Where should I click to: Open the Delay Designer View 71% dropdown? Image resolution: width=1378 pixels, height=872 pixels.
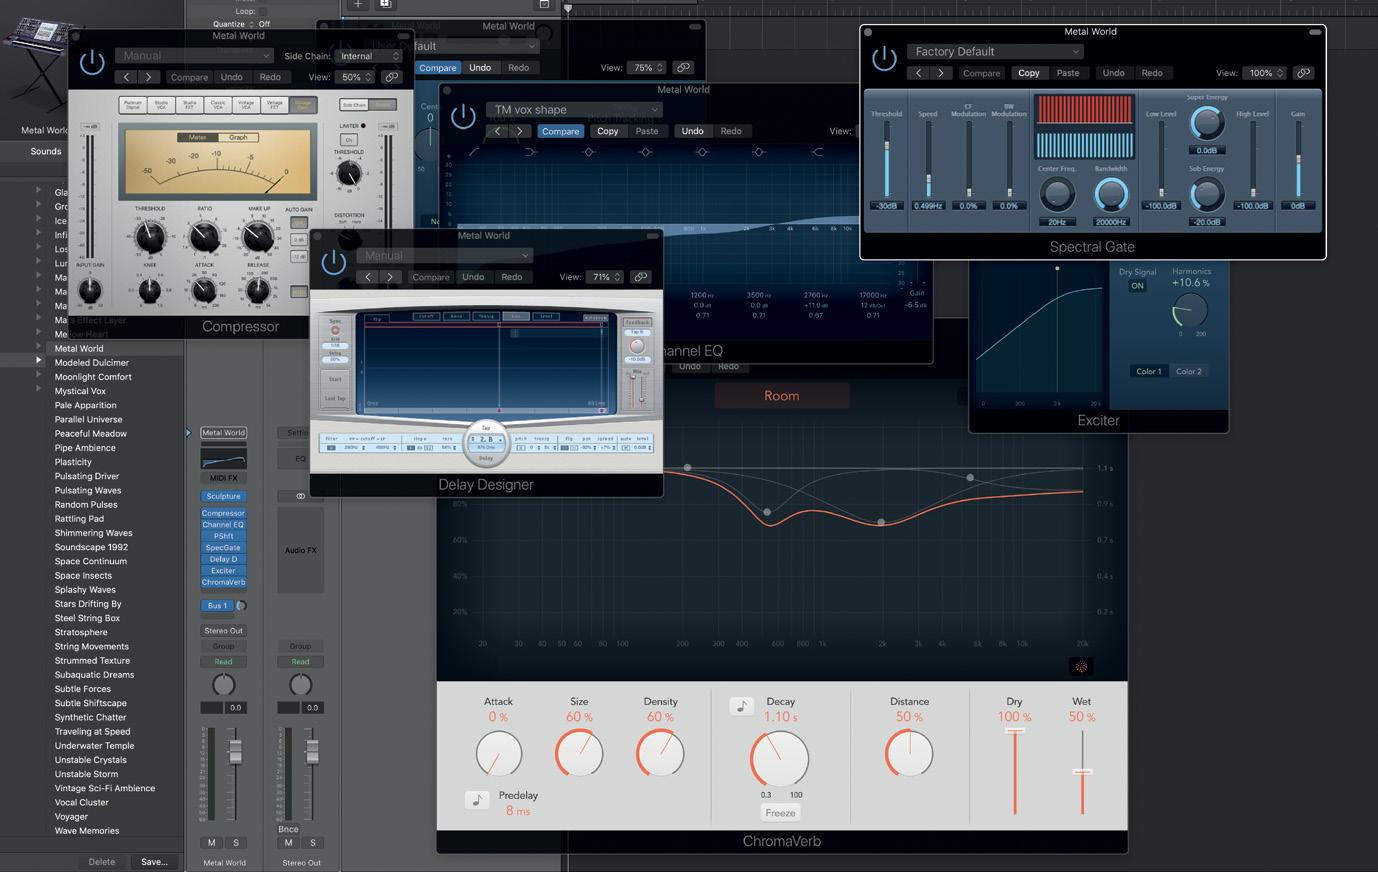pos(605,277)
